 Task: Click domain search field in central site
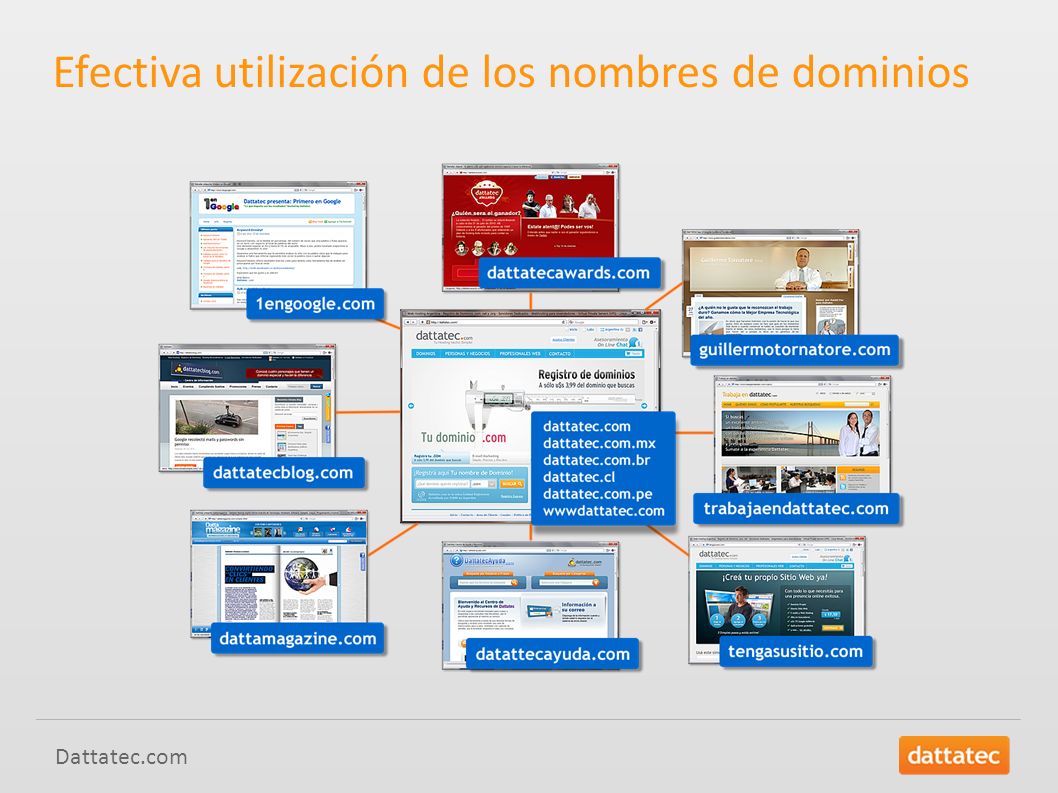(x=443, y=484)
